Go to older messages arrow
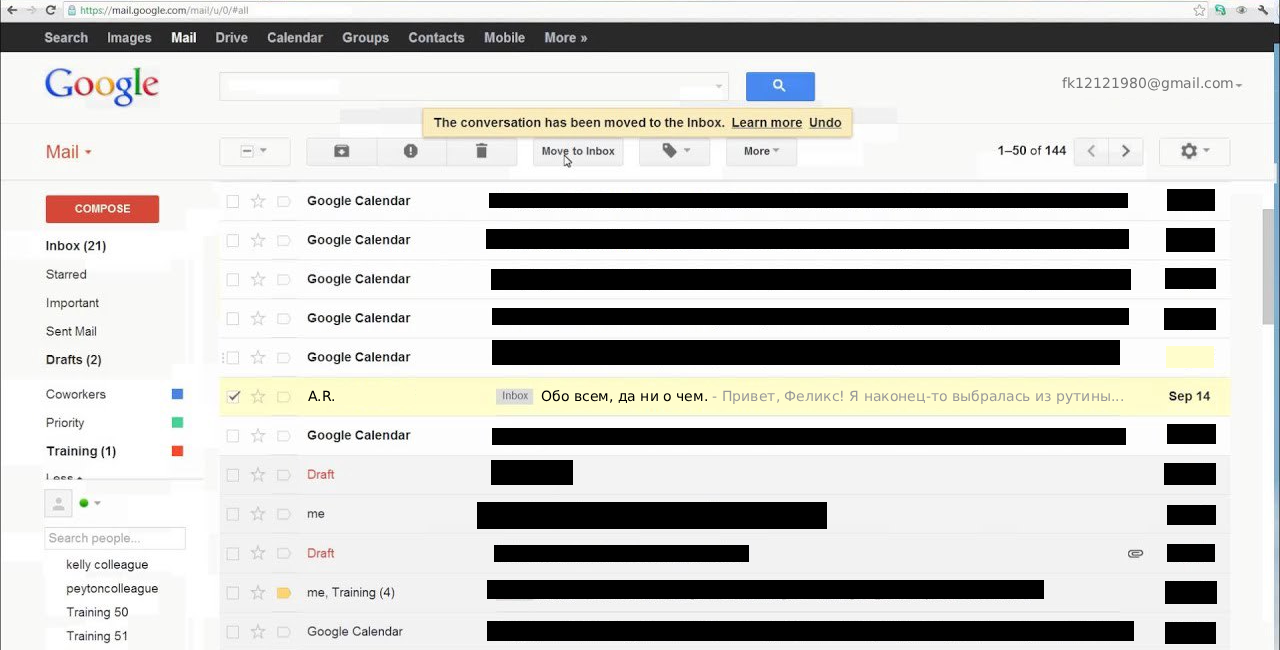Image resolution: width=1280 pixels, height=650 pixels. click(x=1125, y=151)
